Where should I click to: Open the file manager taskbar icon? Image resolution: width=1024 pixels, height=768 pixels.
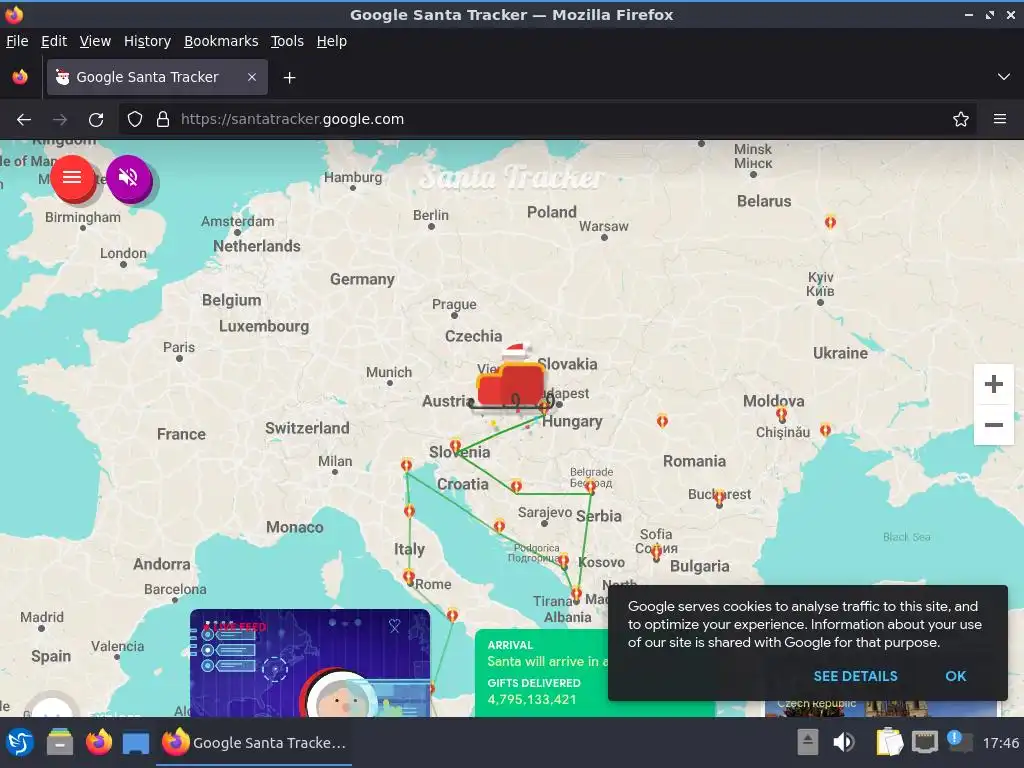[x=60, y=743]
